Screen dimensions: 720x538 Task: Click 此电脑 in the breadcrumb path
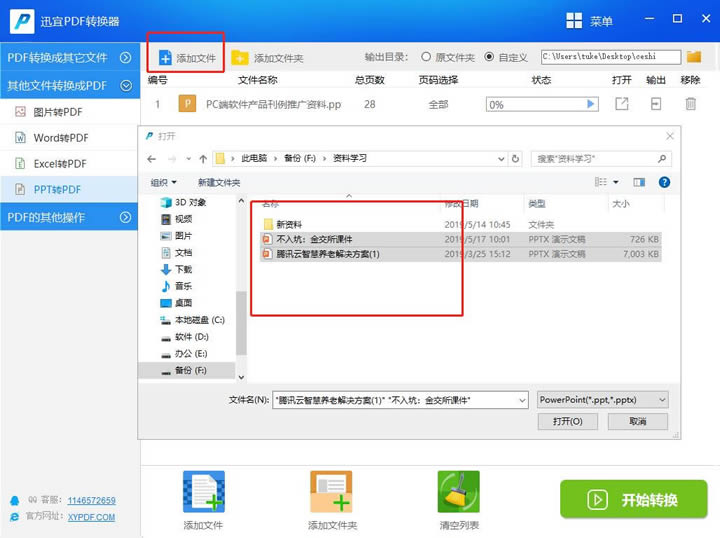254,158
